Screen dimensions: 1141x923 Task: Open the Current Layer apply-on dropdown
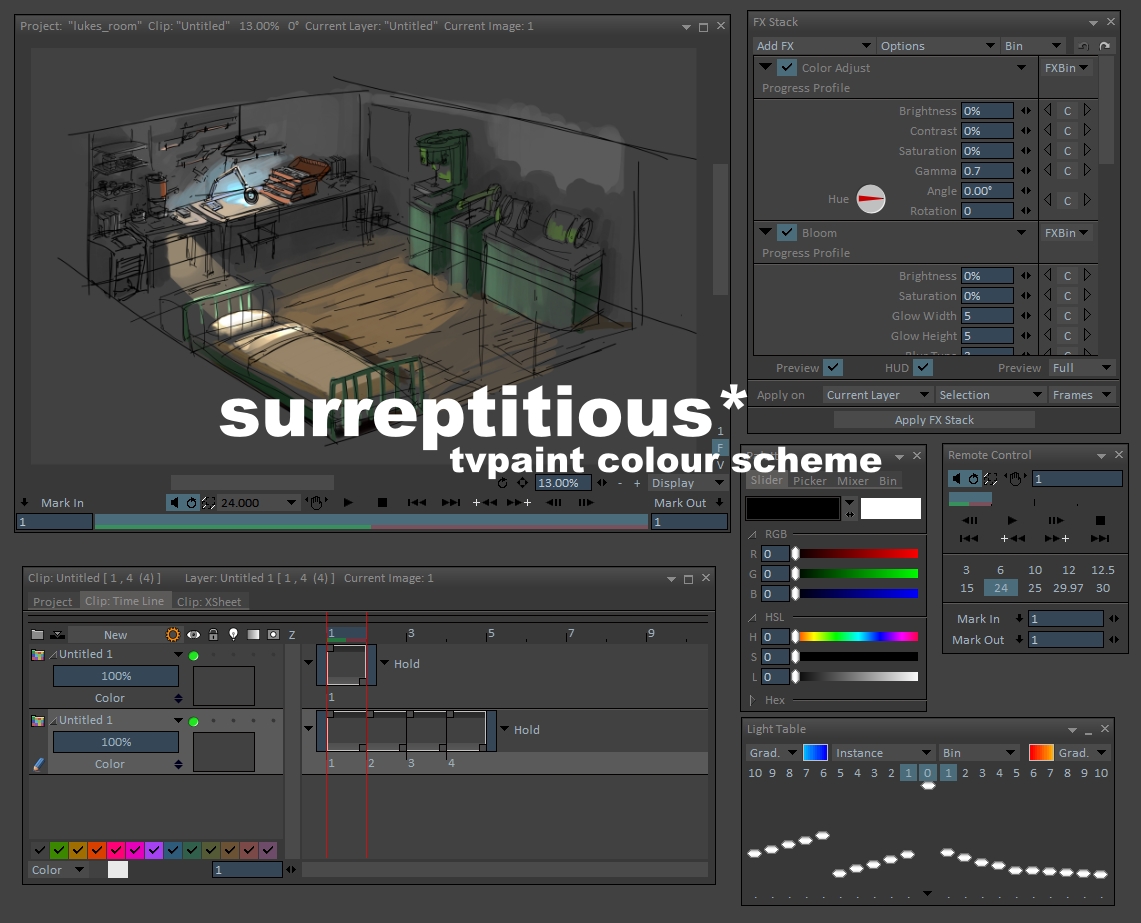pos(878,395)
